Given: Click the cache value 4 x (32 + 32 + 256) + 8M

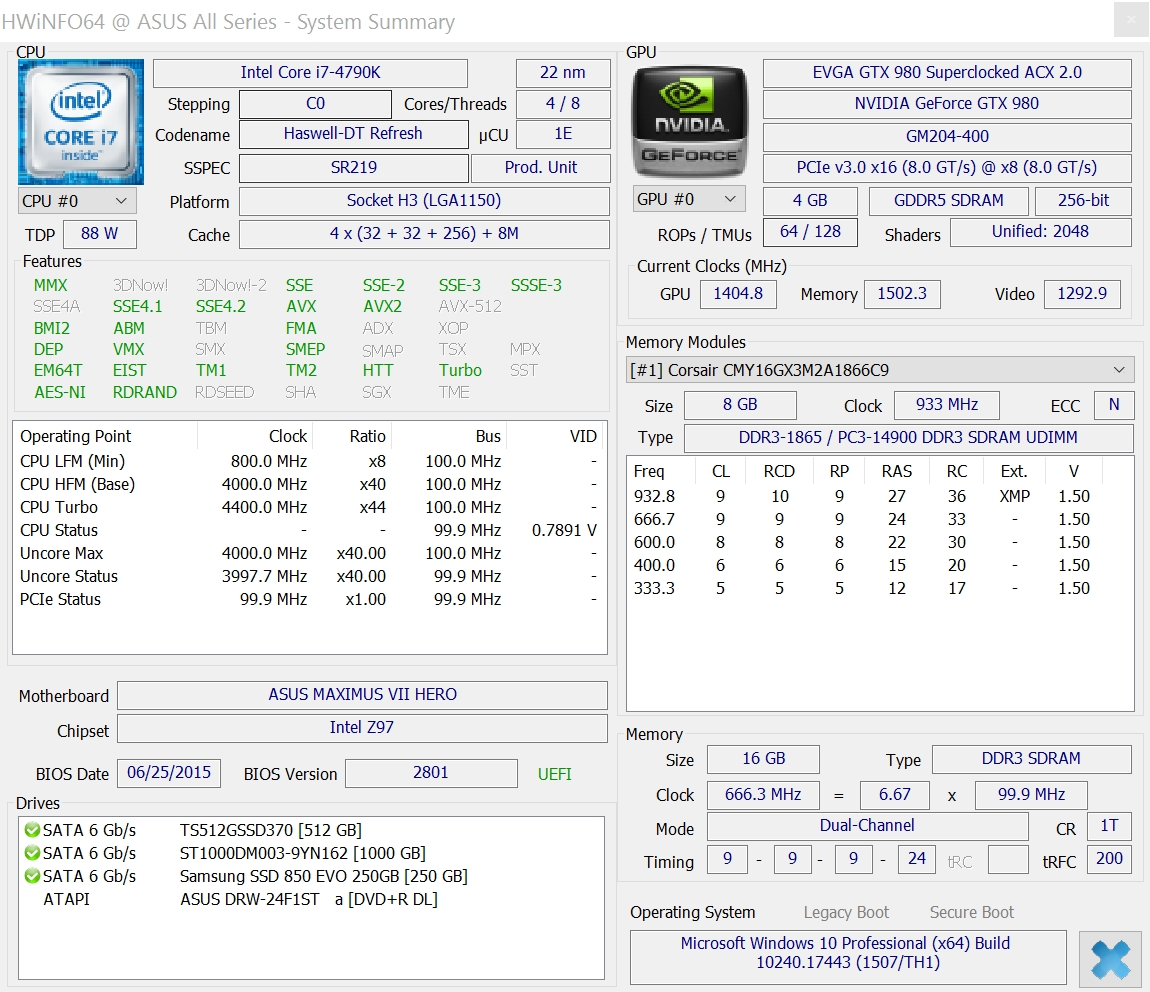Looking at the screenshot, I should [x=424, y=234].
